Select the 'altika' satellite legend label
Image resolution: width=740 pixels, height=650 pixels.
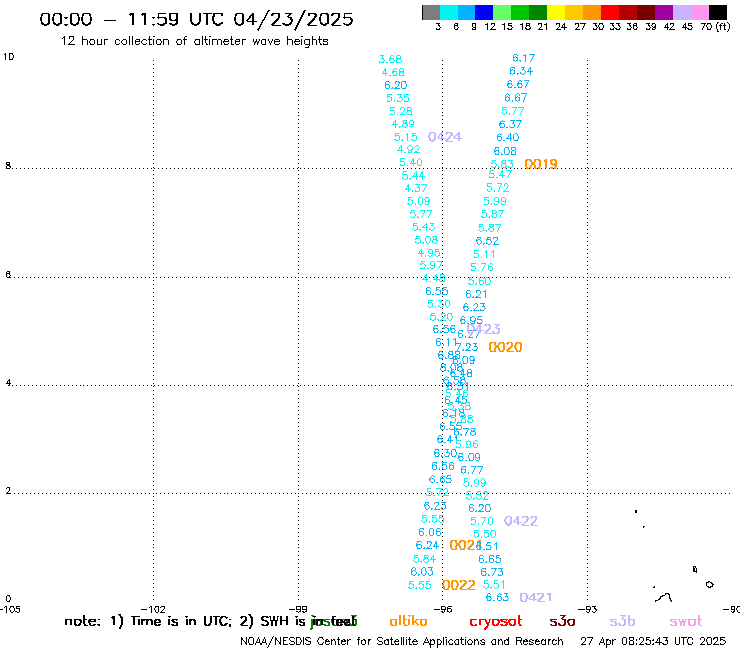click(408, 621)
